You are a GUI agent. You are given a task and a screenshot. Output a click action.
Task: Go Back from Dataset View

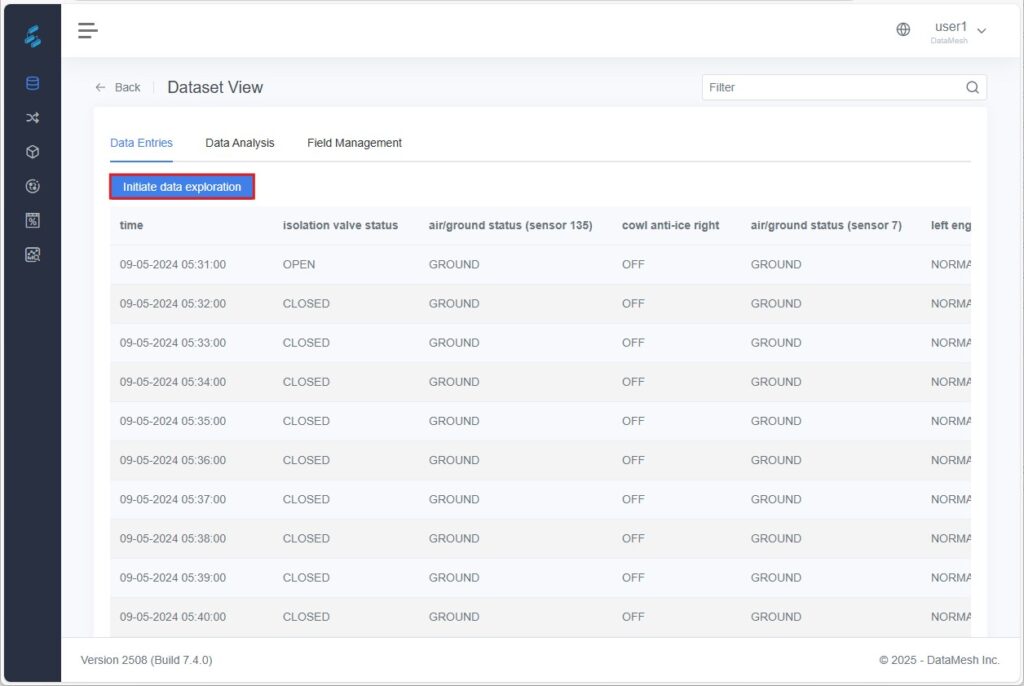pos(118,88)
